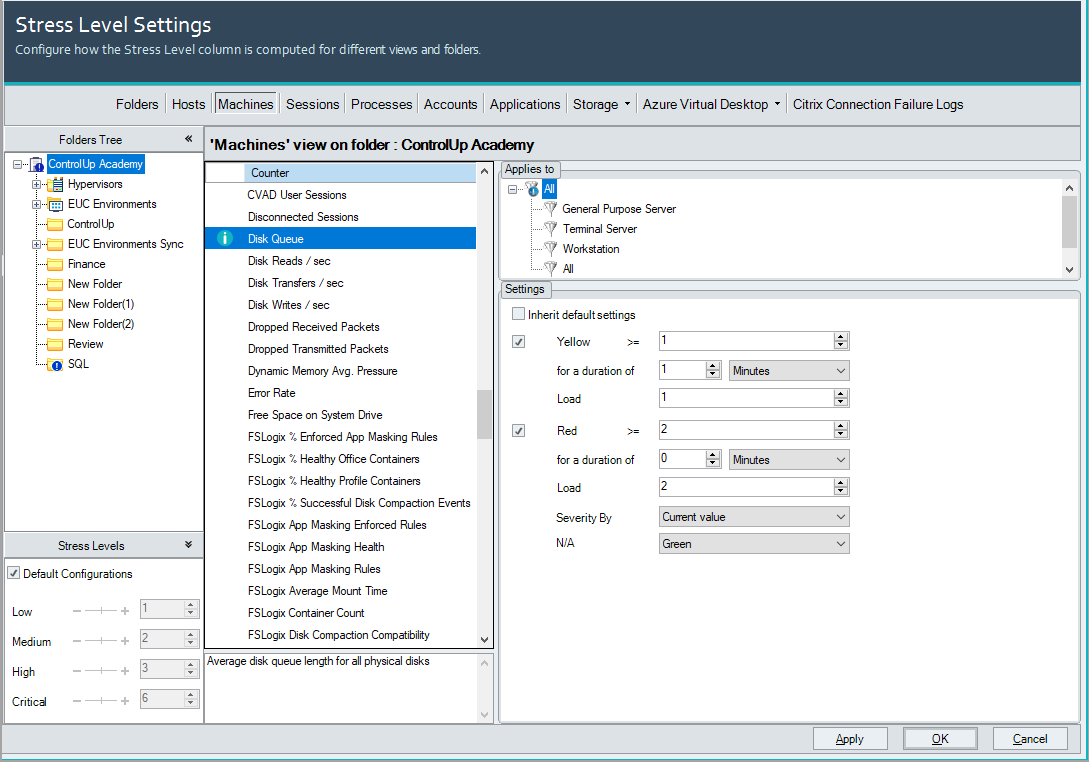1089x762 pixels.
Task: Click the EUC Environments grid icon
Action: tap(56, 204)
